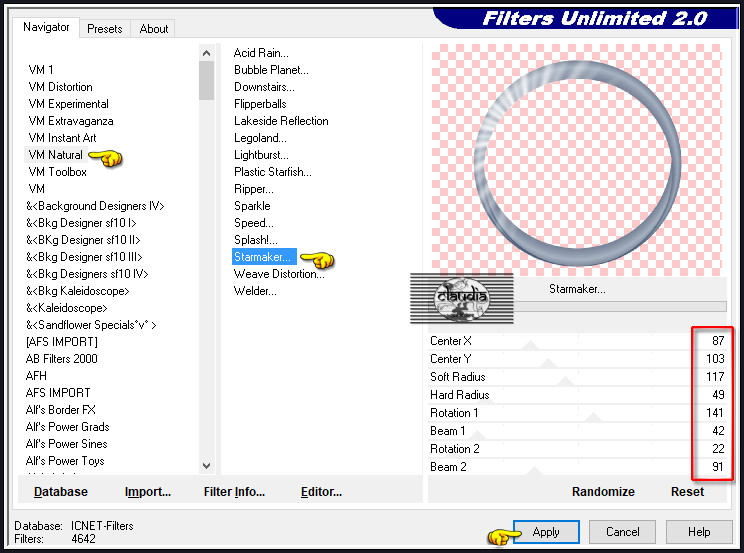The width and height of the screenshot is (744, 553).
Task: Cancel the Filters Unlimited dialog
Action: pyautogui.click(x=623, y=532)
